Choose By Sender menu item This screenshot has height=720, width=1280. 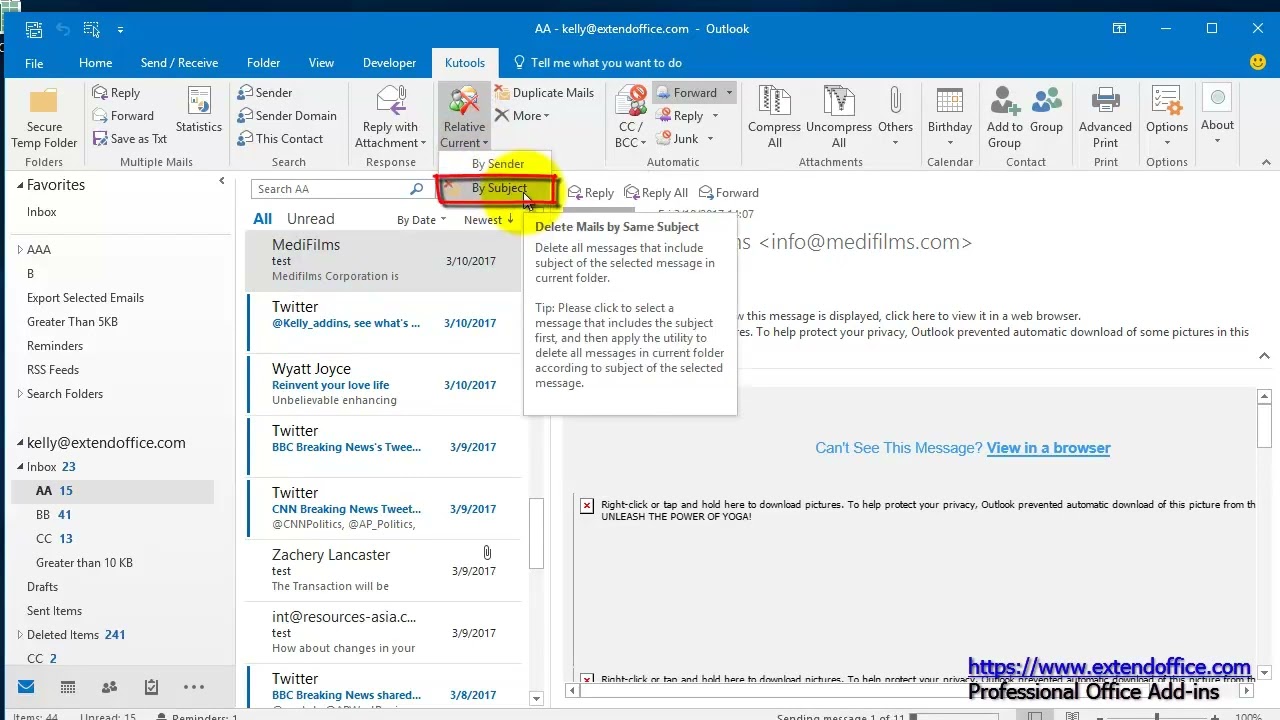(x=497, y=164)
